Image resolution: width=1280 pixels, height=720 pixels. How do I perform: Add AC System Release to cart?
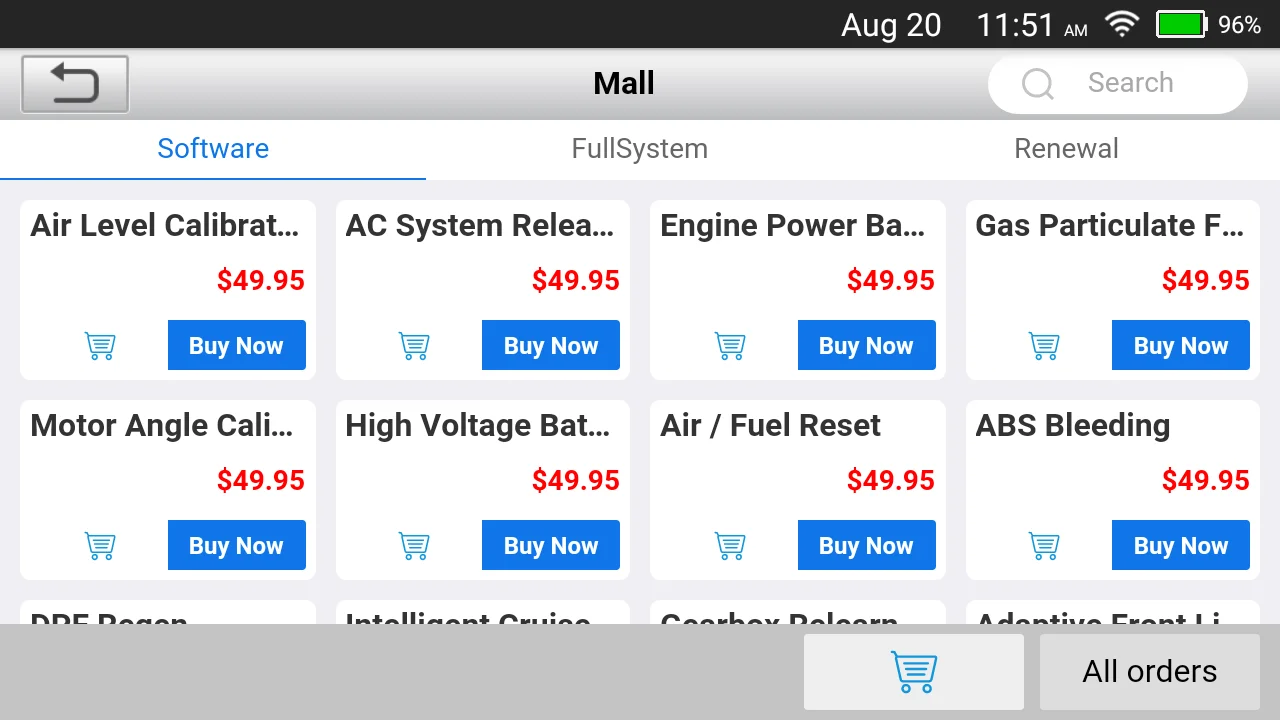coord(414,346)
